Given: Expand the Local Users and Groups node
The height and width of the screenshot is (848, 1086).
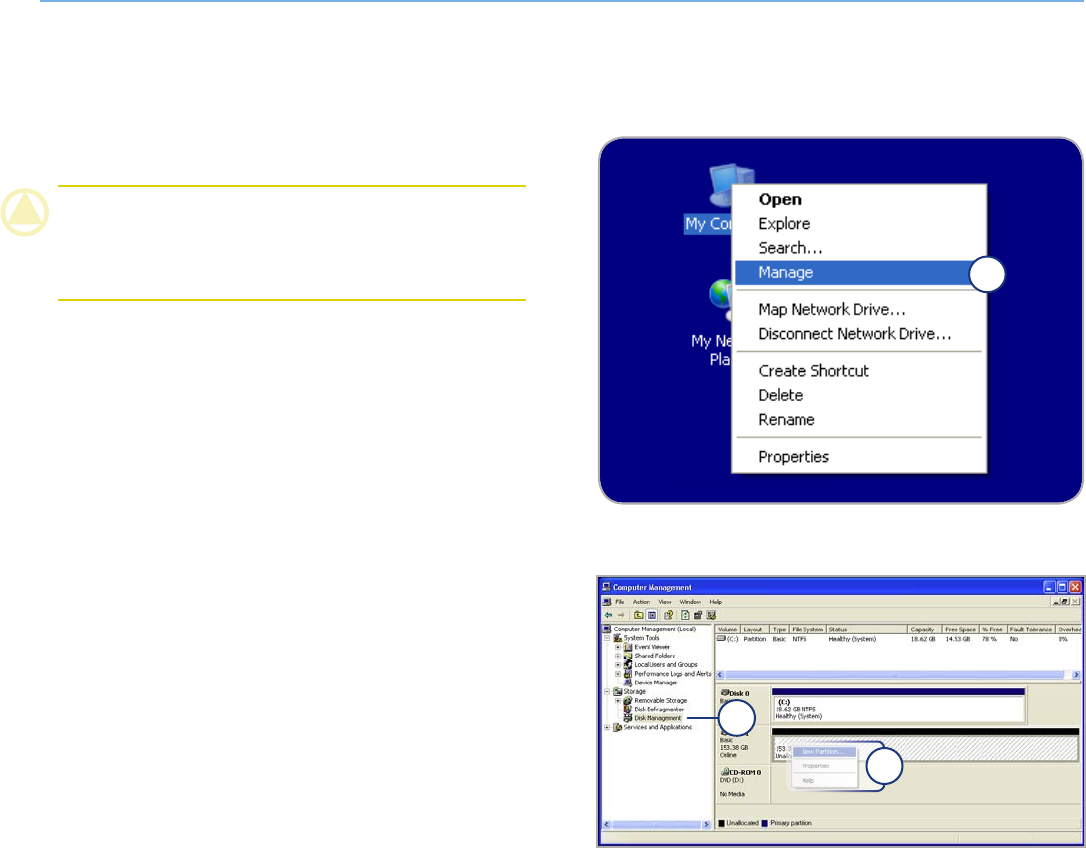Looking at the screenshot, I should [618, 664].
